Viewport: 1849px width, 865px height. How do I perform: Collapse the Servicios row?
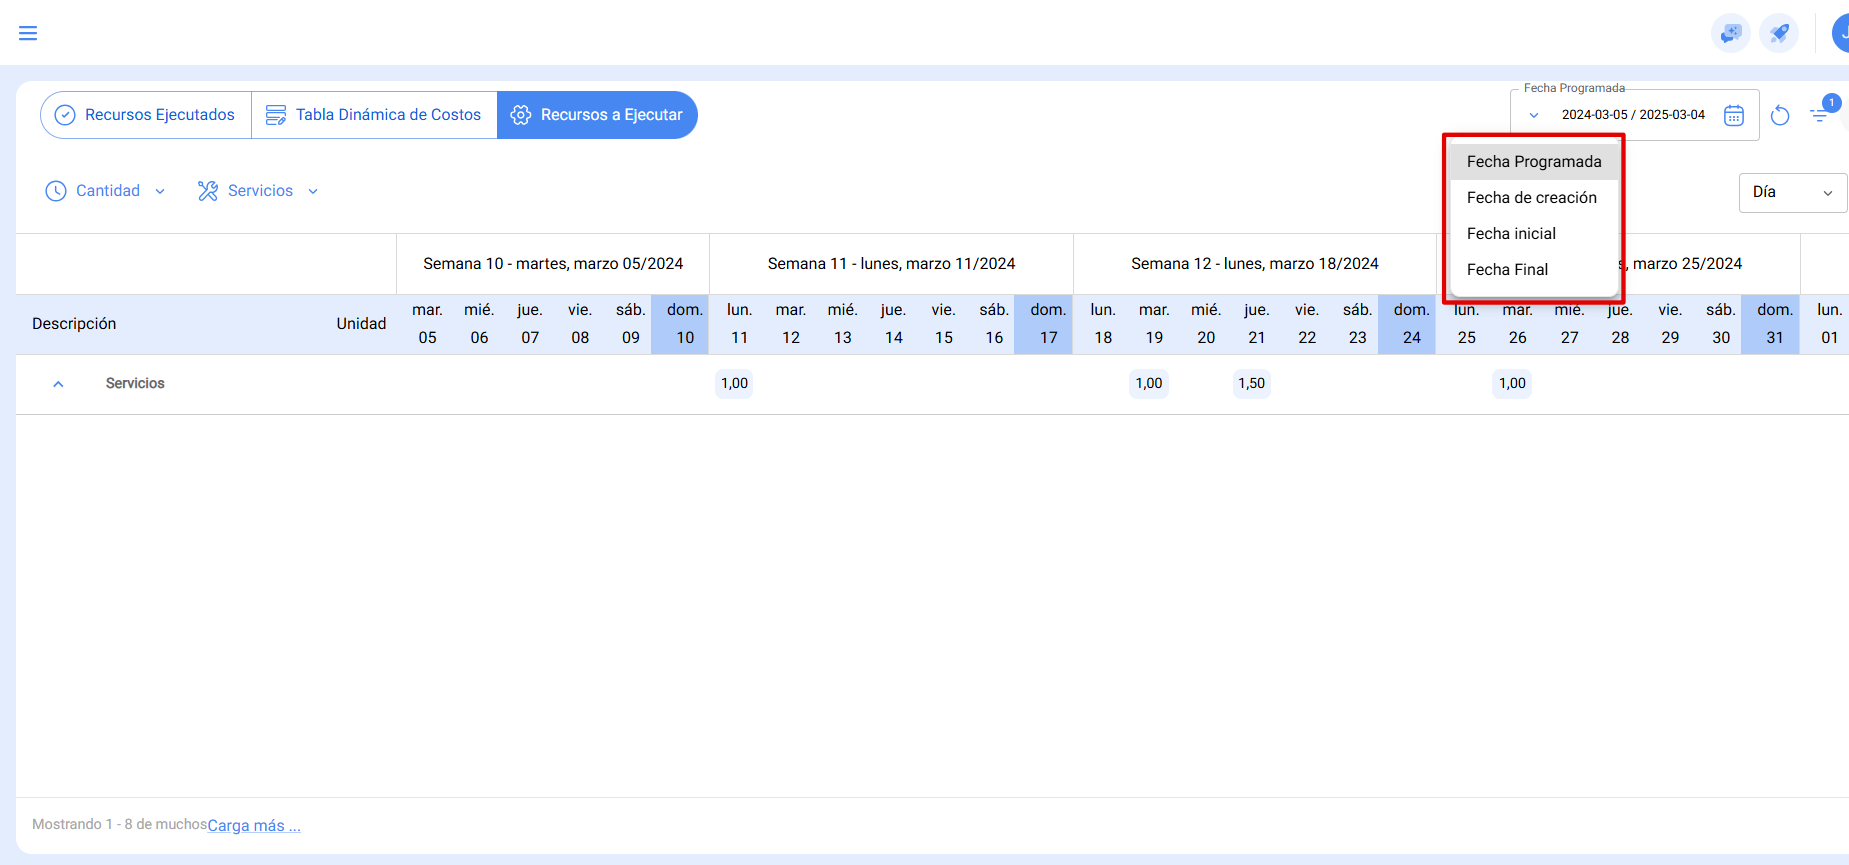point(58,384)
